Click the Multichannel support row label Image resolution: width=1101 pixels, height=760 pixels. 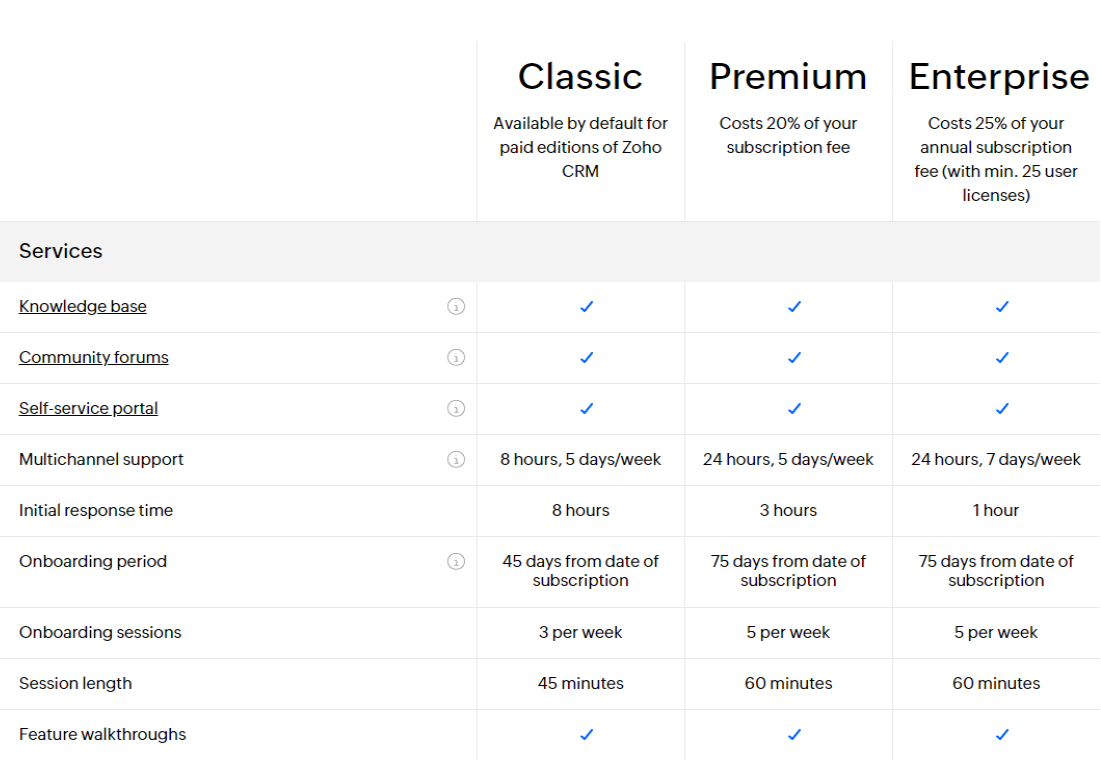point(101,459)
